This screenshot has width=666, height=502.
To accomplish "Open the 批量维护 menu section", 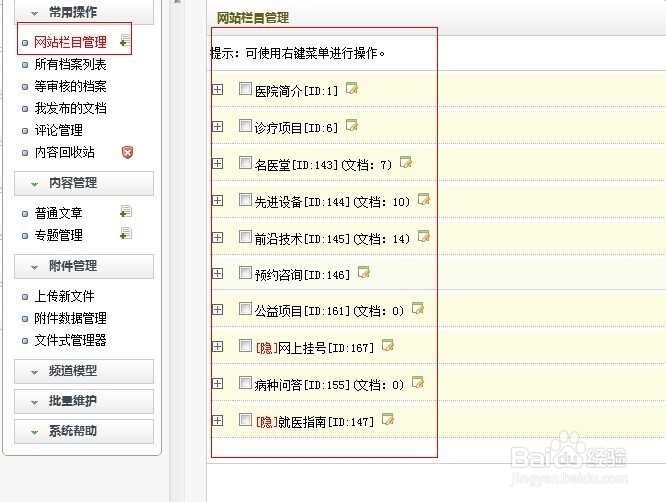I will (84, 401).
